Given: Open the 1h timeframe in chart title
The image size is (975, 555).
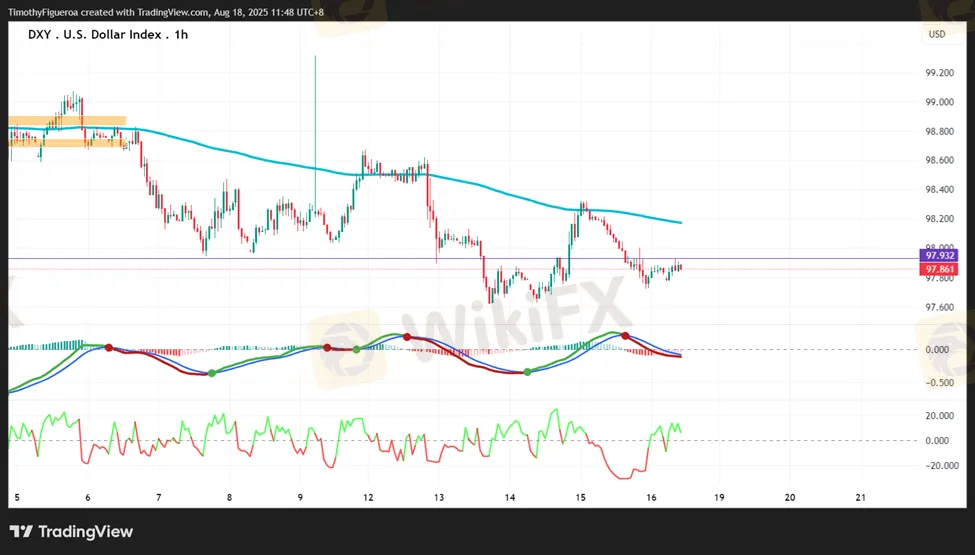Looking at the screenshot, I should pos(180,34).
